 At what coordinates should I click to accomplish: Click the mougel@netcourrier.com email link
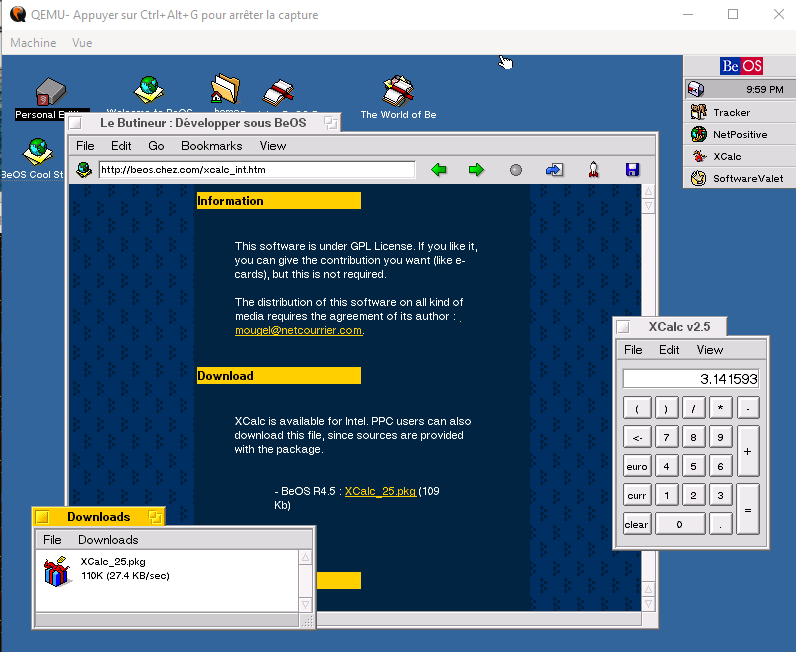tap(298, 330)
